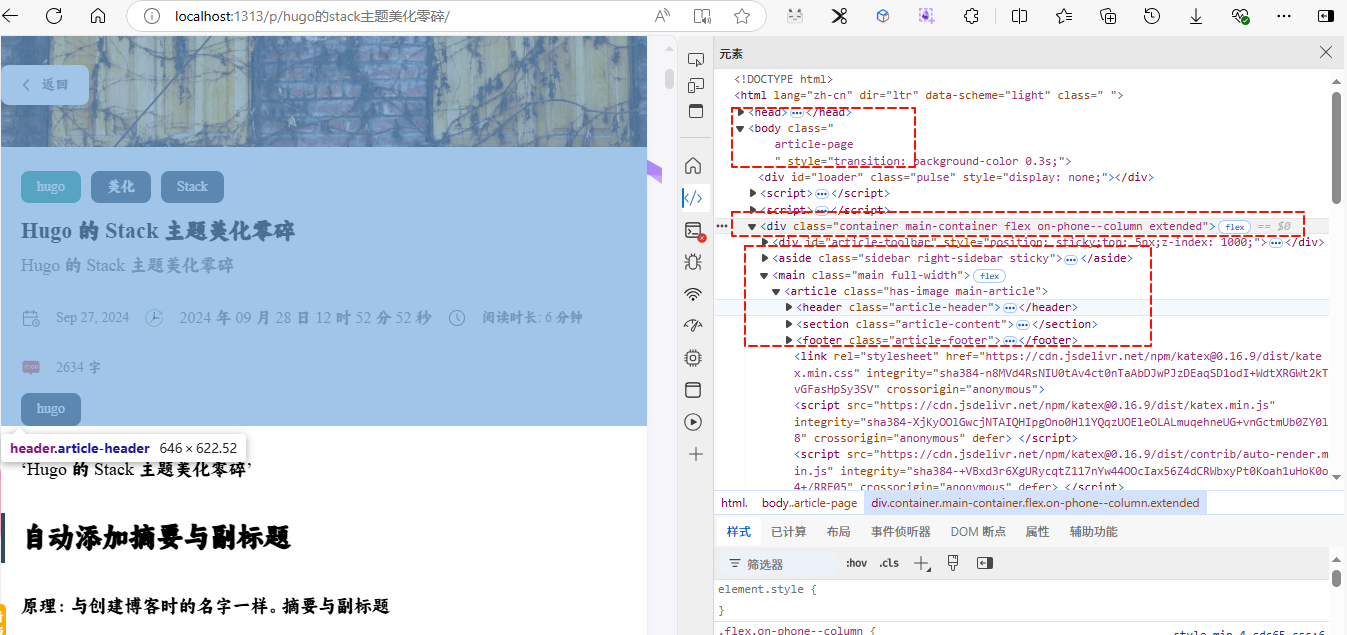Toggle the .cls class editor
The image size is (1347, 635).
click(x=889, y=563)
